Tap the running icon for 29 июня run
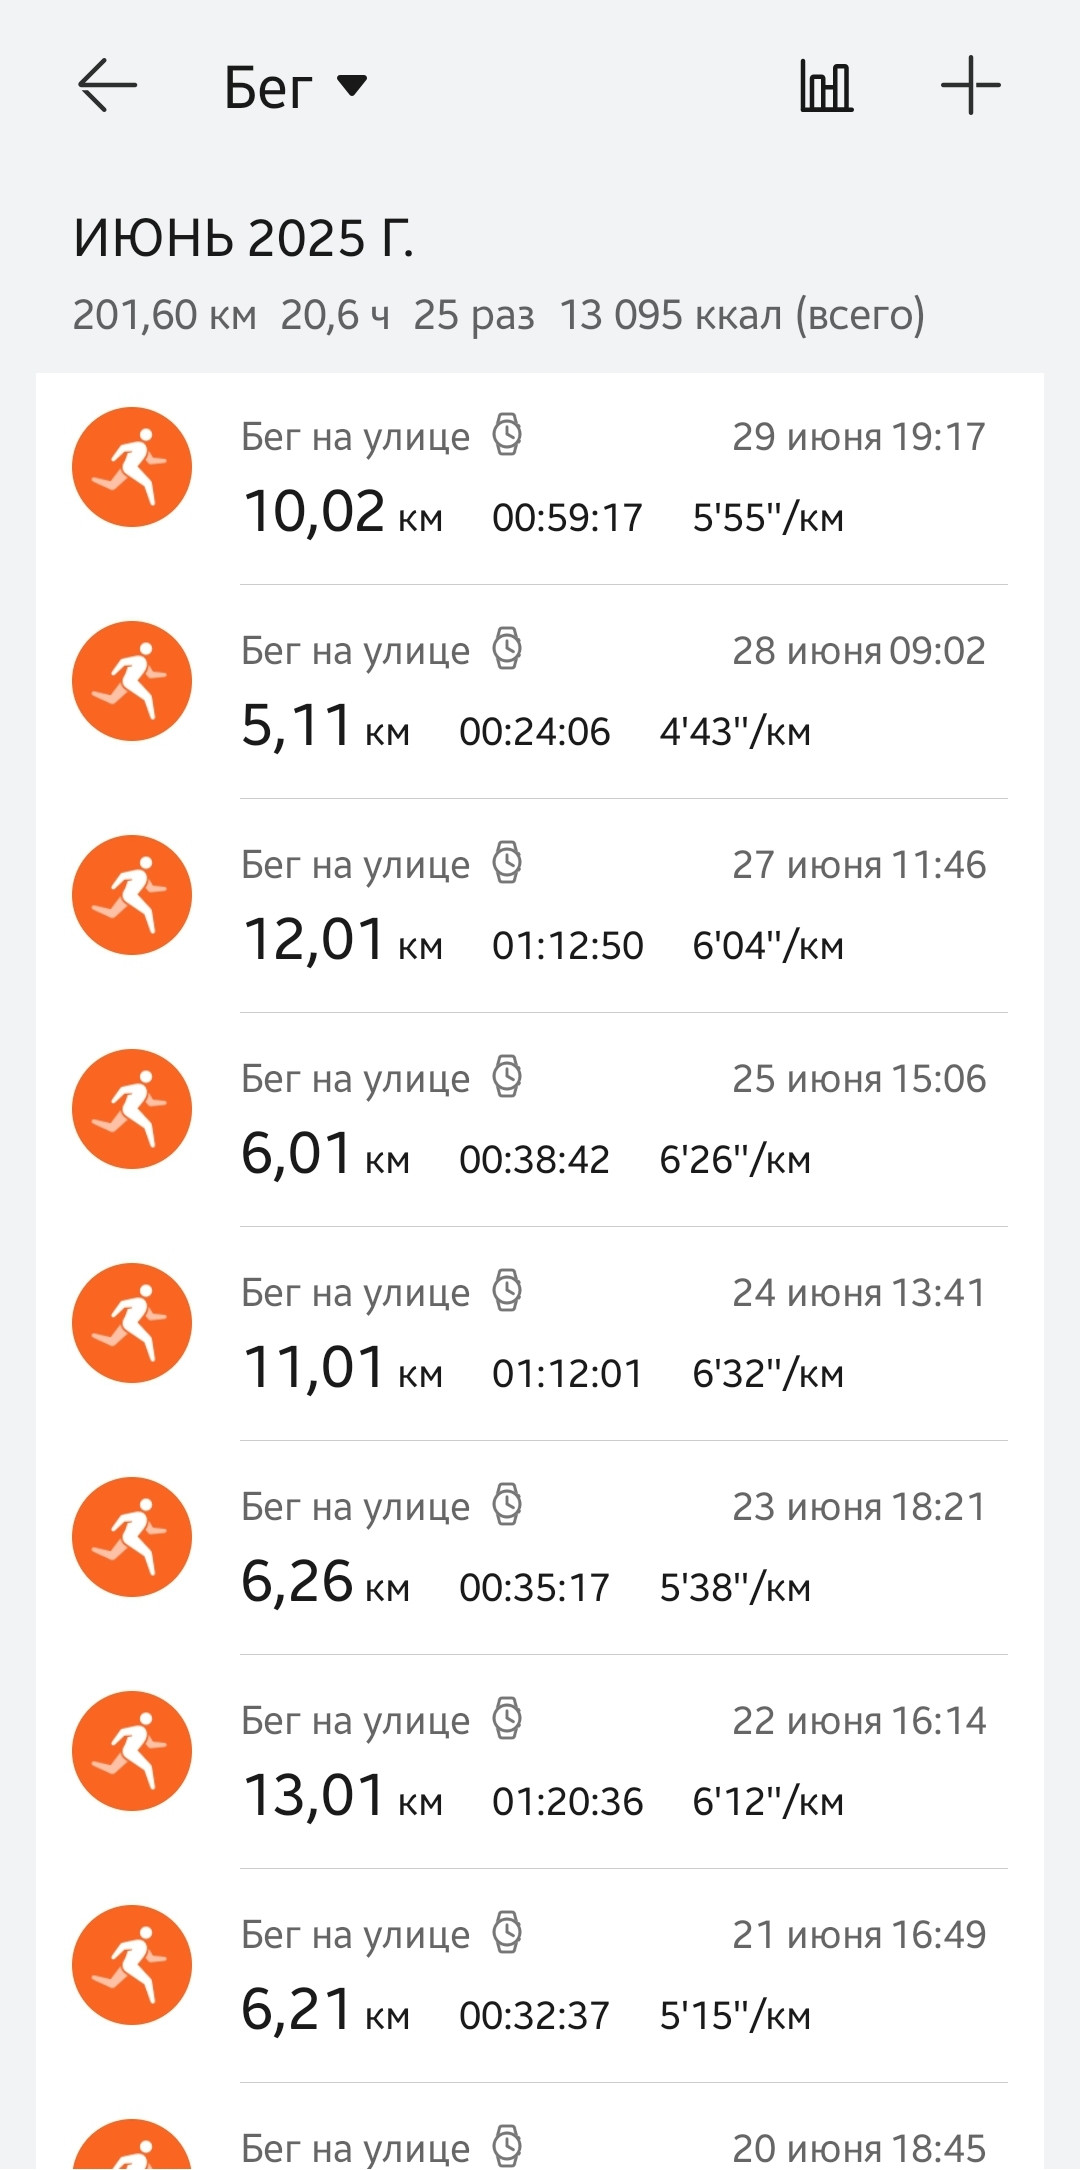The height and width of the screenshot is (2170, 1080). pyautogui.click(x=132, y=467)
